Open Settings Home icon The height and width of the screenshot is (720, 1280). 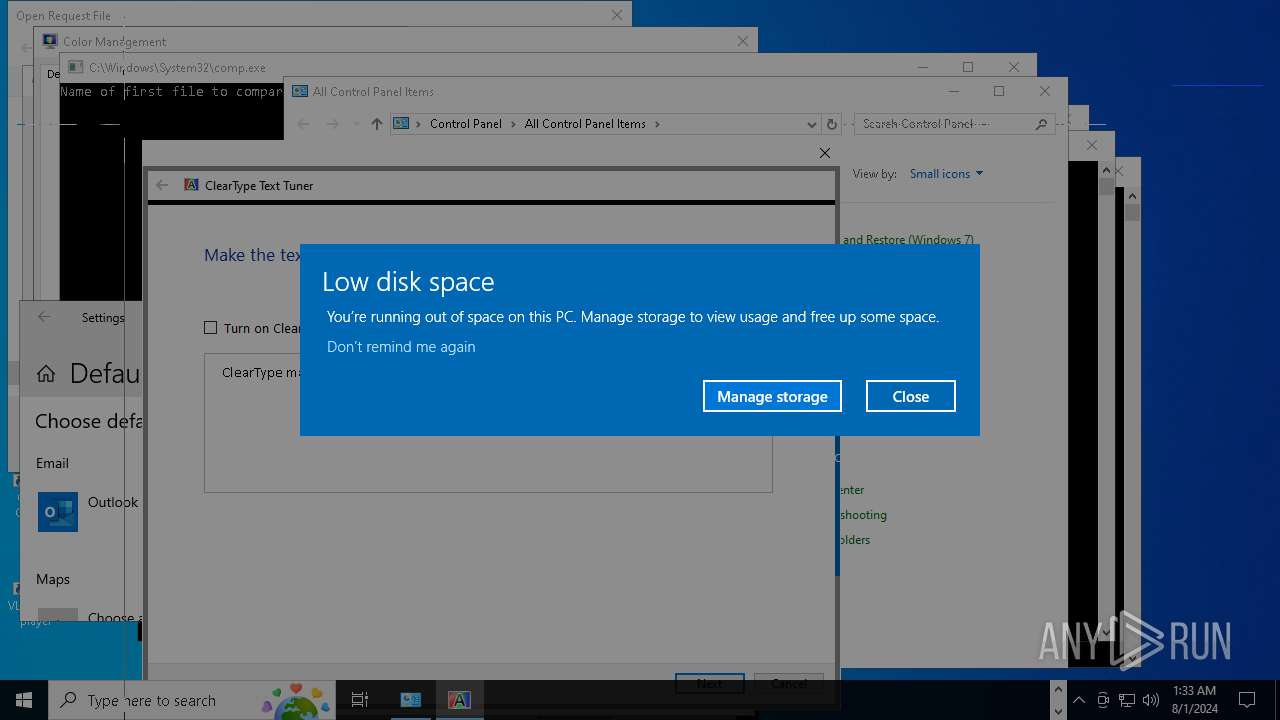46,374
